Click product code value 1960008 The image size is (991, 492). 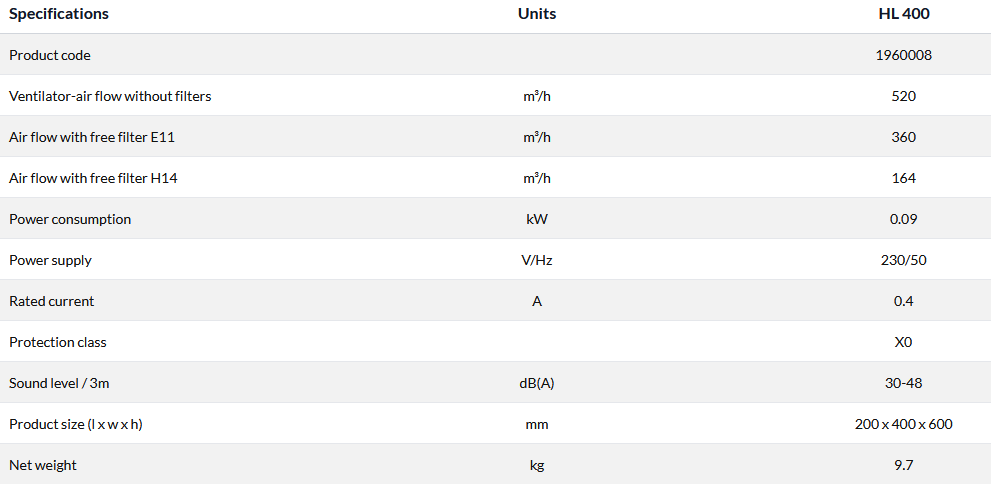click(903, 55)
